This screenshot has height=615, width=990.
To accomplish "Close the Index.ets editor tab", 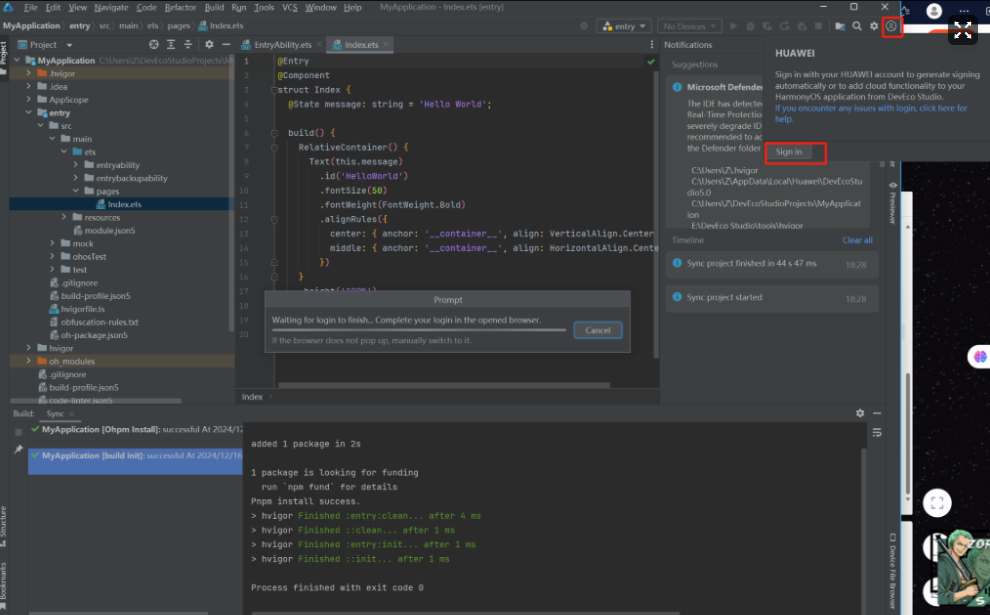I will click(x=385, y=45).
